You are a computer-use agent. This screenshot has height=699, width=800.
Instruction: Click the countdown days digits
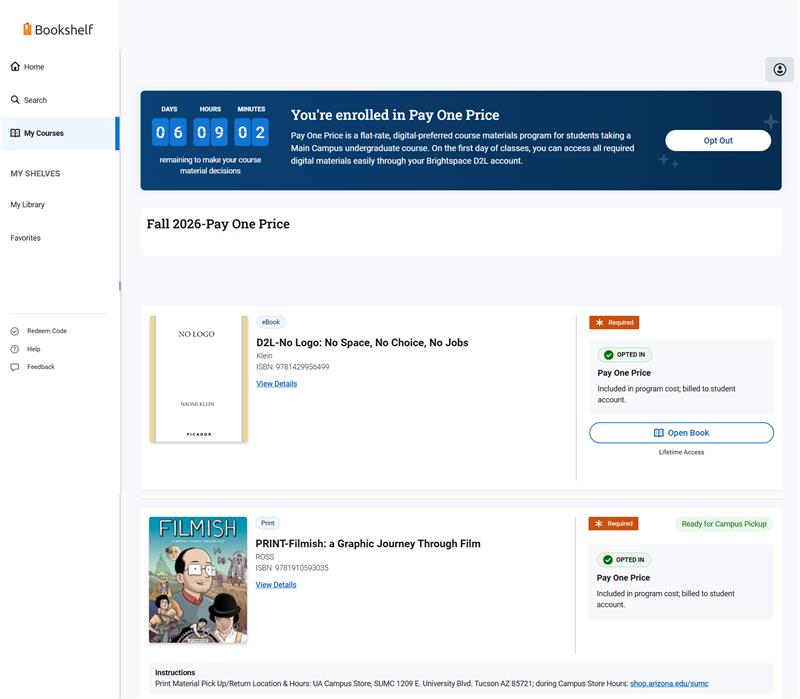click(x=169, y=133)
